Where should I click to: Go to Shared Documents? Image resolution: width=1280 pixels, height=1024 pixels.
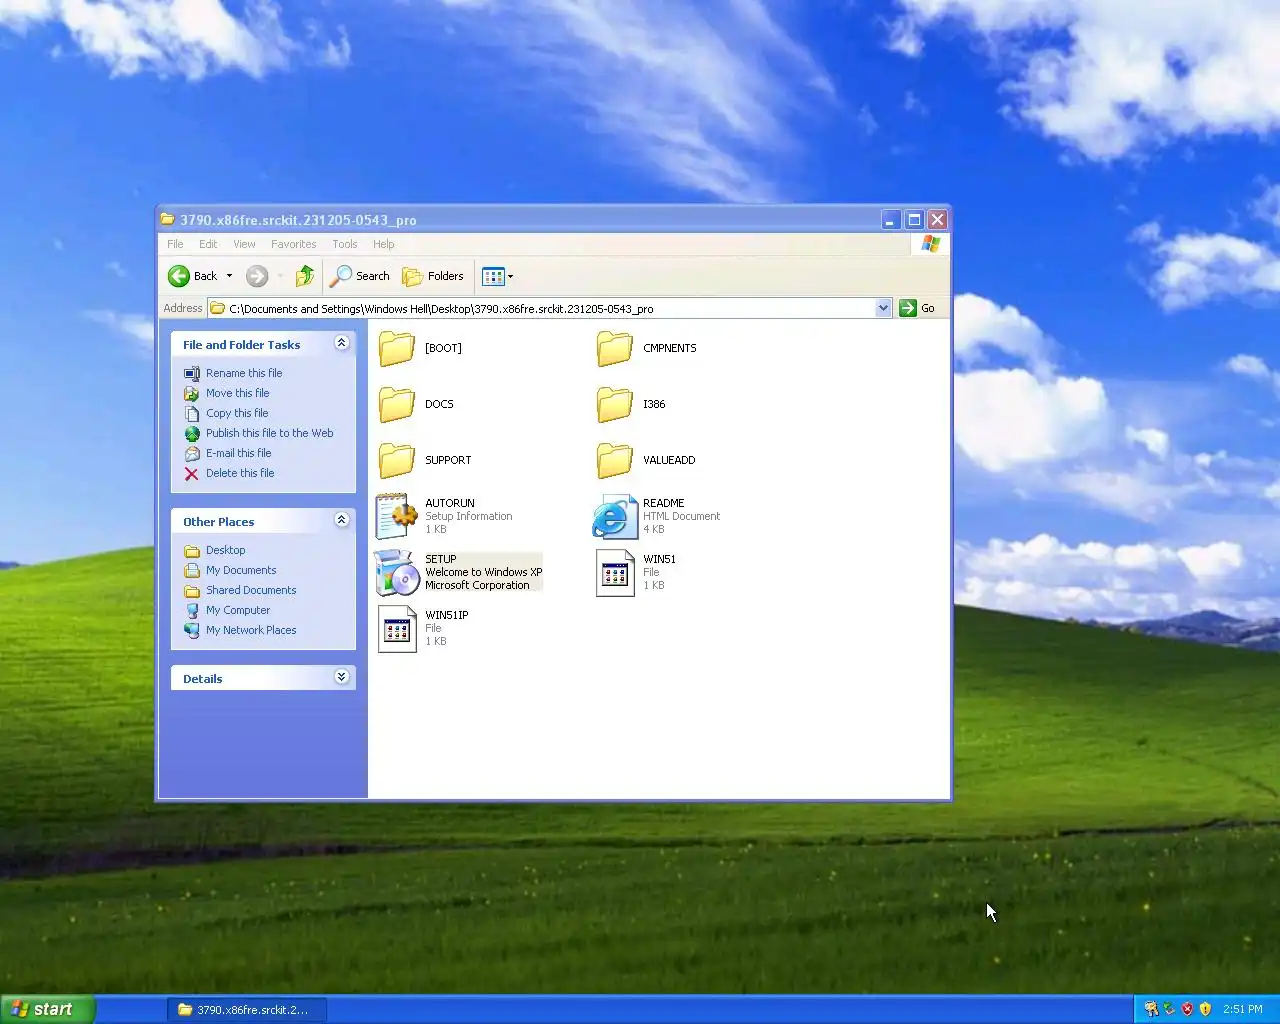(251, 590)
